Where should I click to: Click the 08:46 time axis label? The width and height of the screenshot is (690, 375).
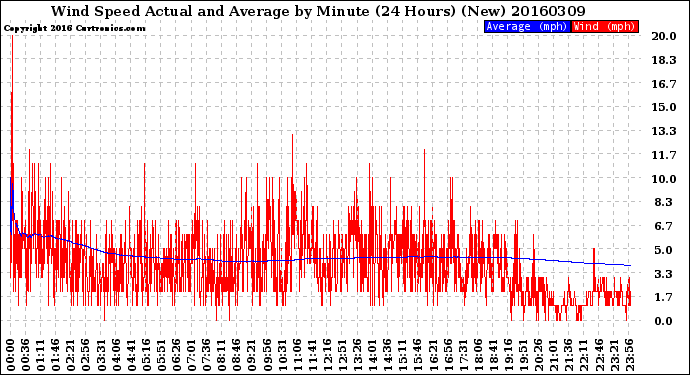coord(236,355)
